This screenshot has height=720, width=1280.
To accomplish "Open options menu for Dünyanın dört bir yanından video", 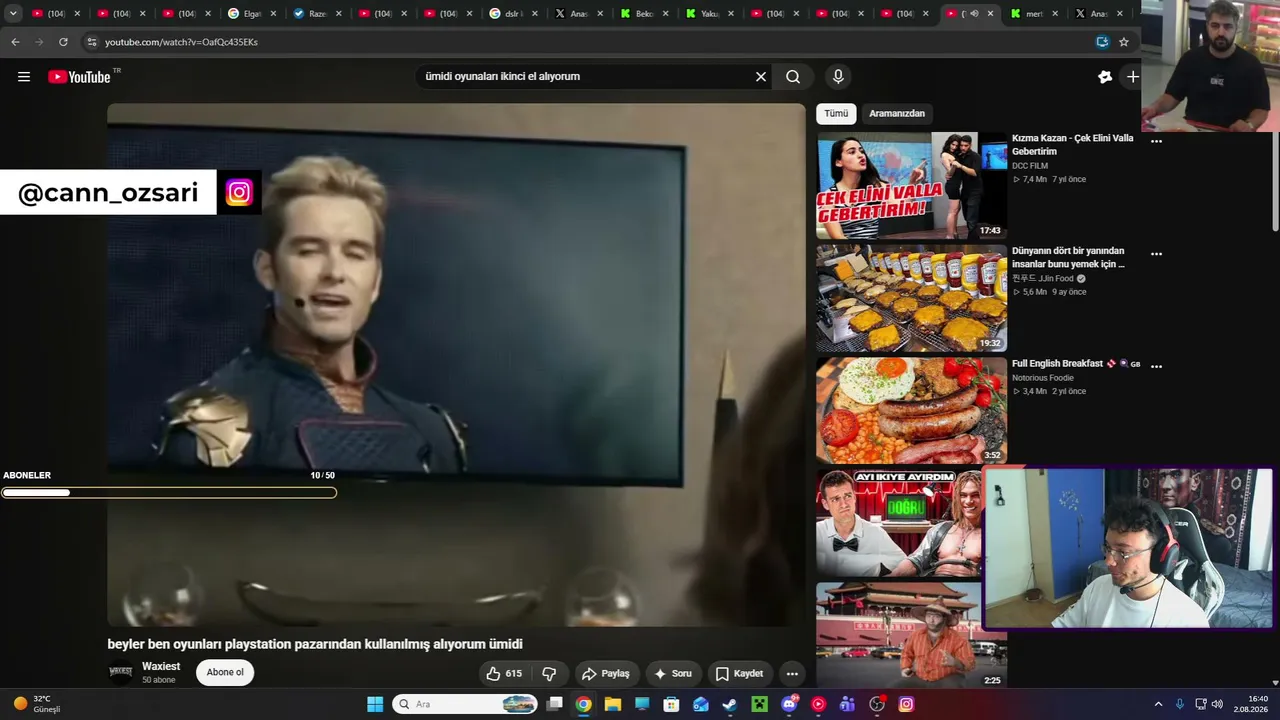I will [1156, 254].
